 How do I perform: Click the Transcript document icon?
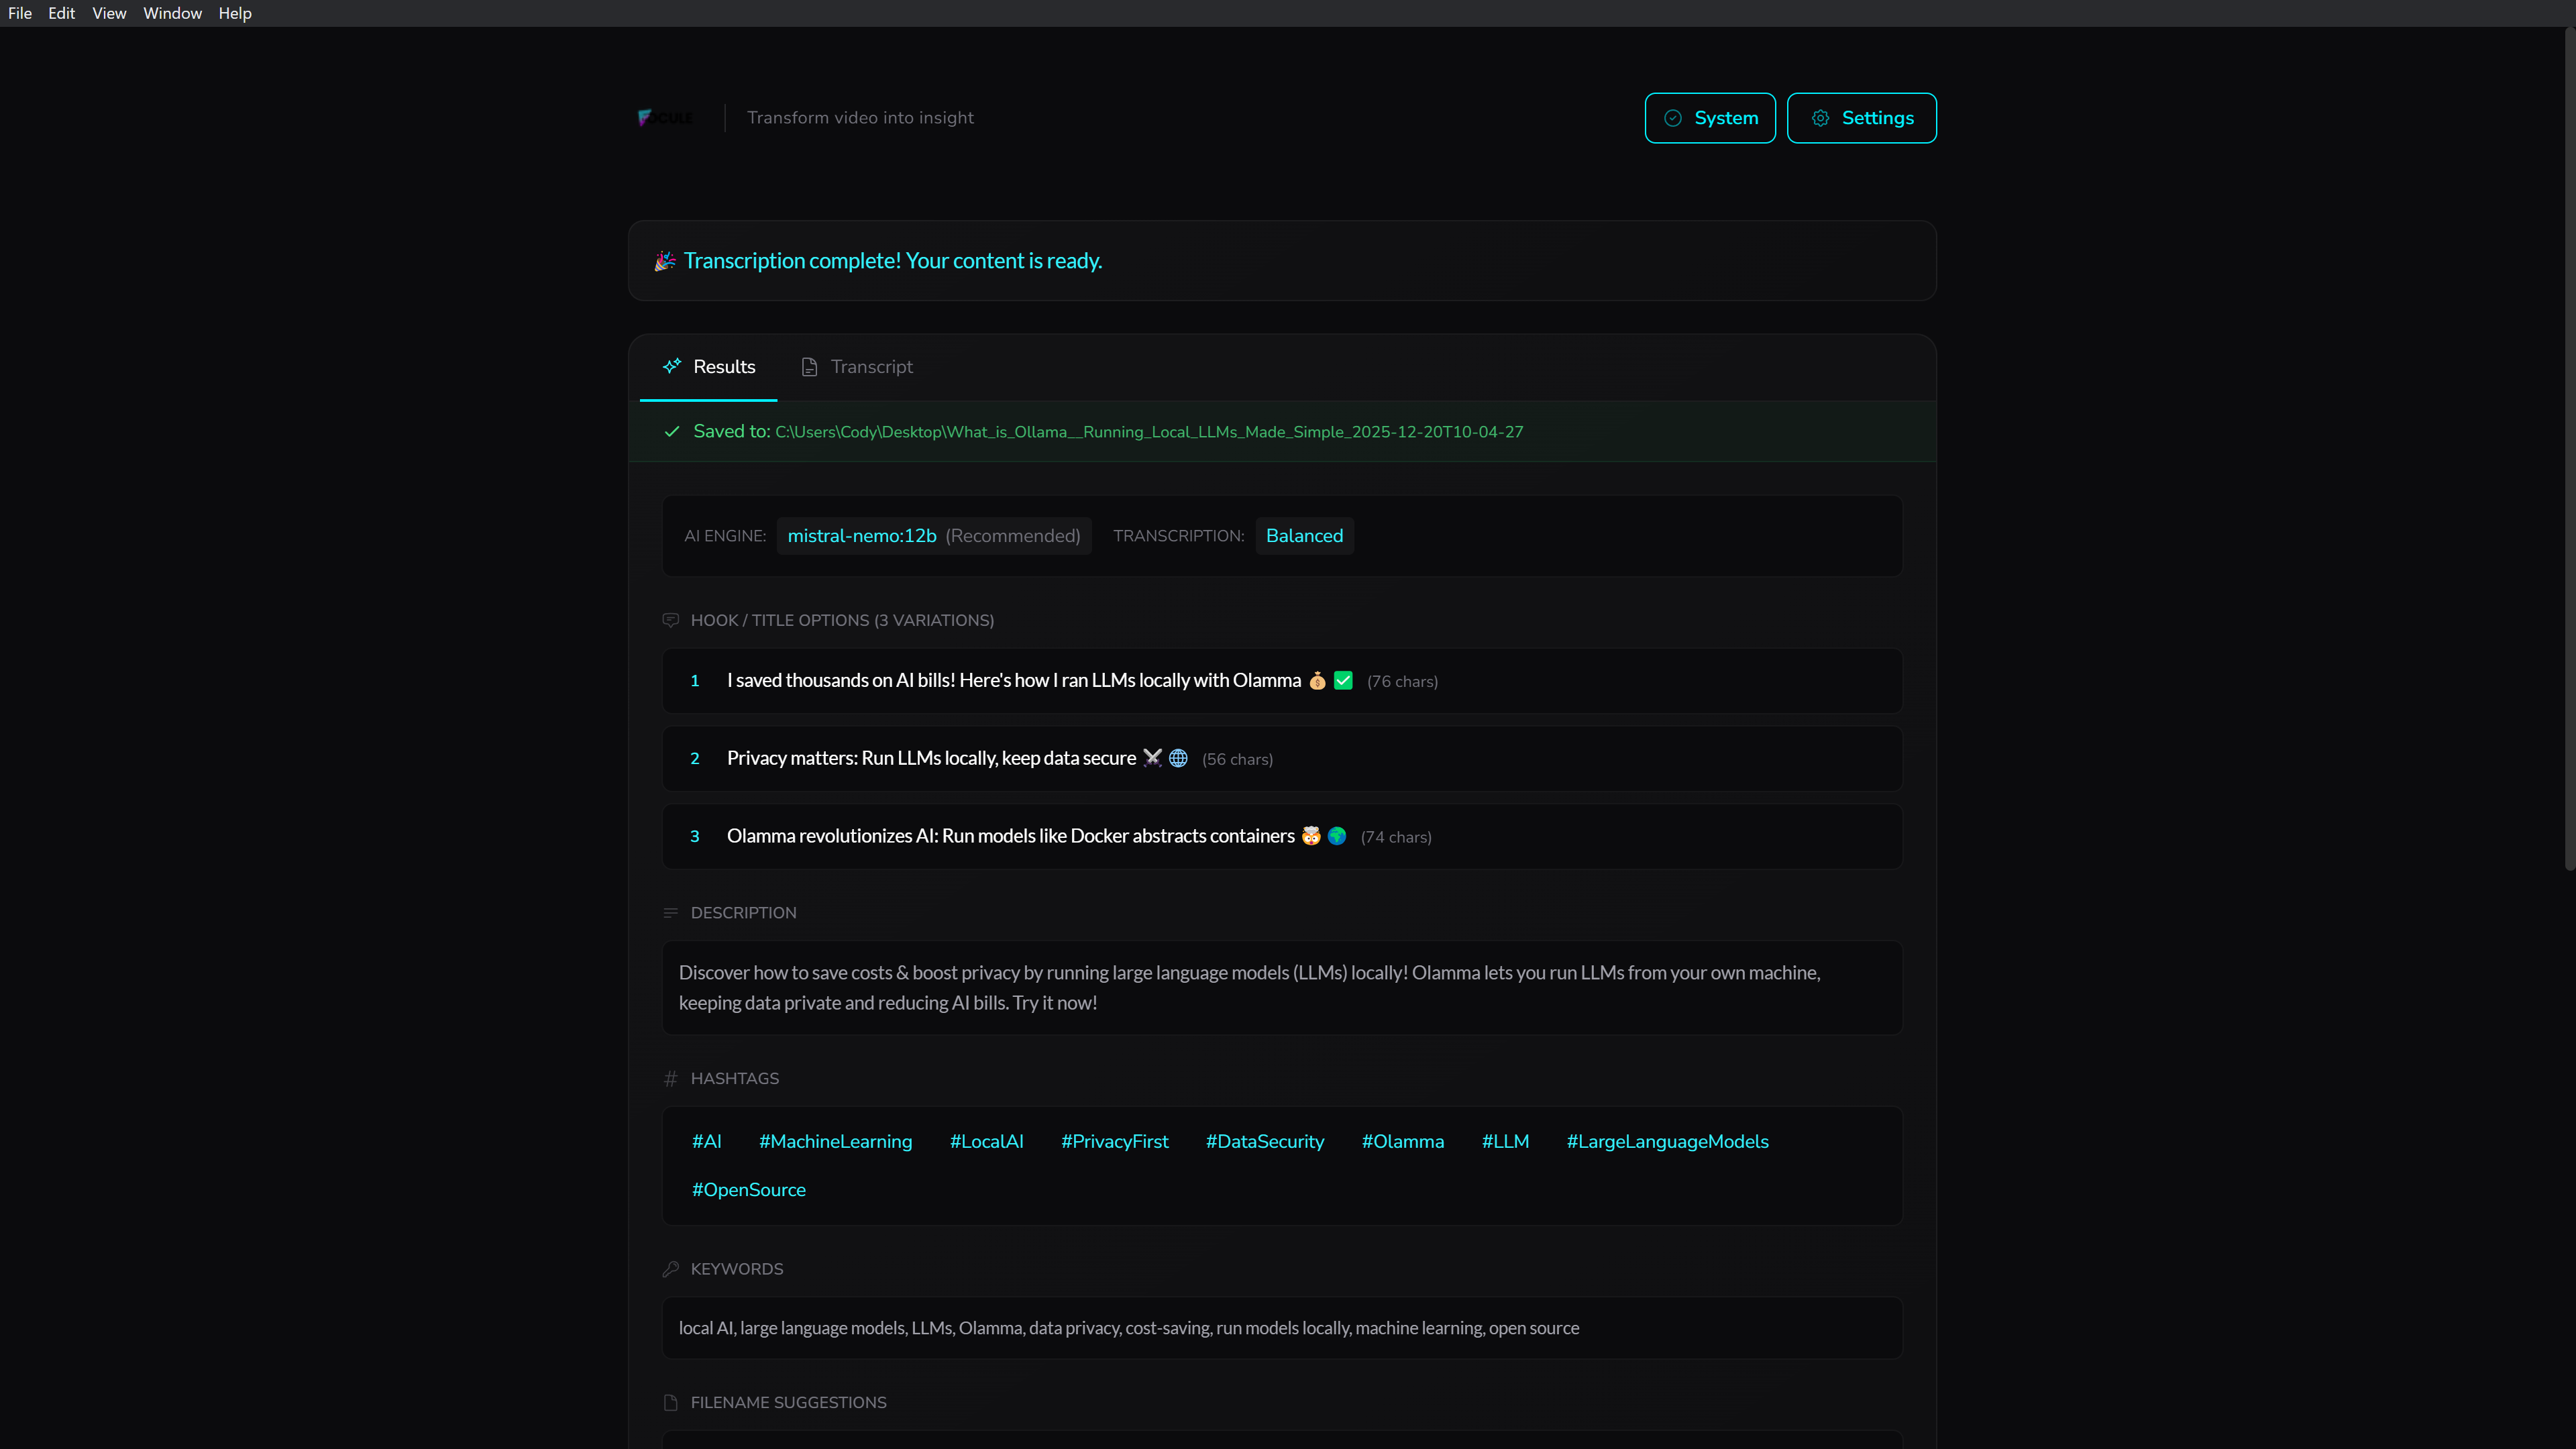coord(809,367)
